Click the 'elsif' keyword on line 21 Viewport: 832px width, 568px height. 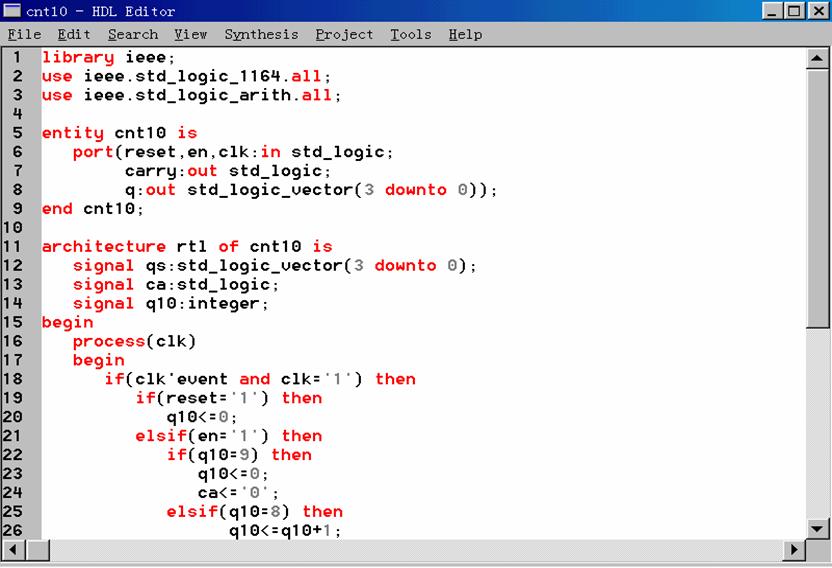tap(161, 436)
